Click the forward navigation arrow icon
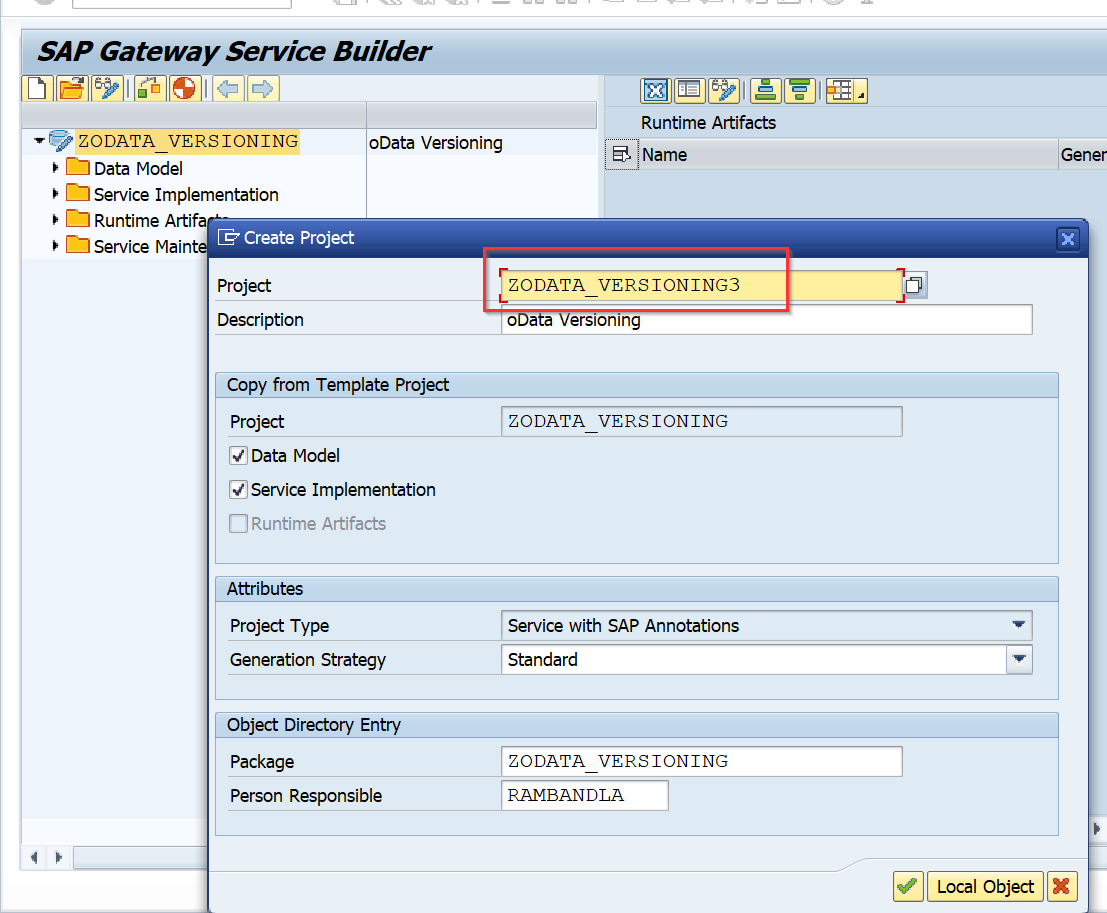 click(x=262, y=88)
